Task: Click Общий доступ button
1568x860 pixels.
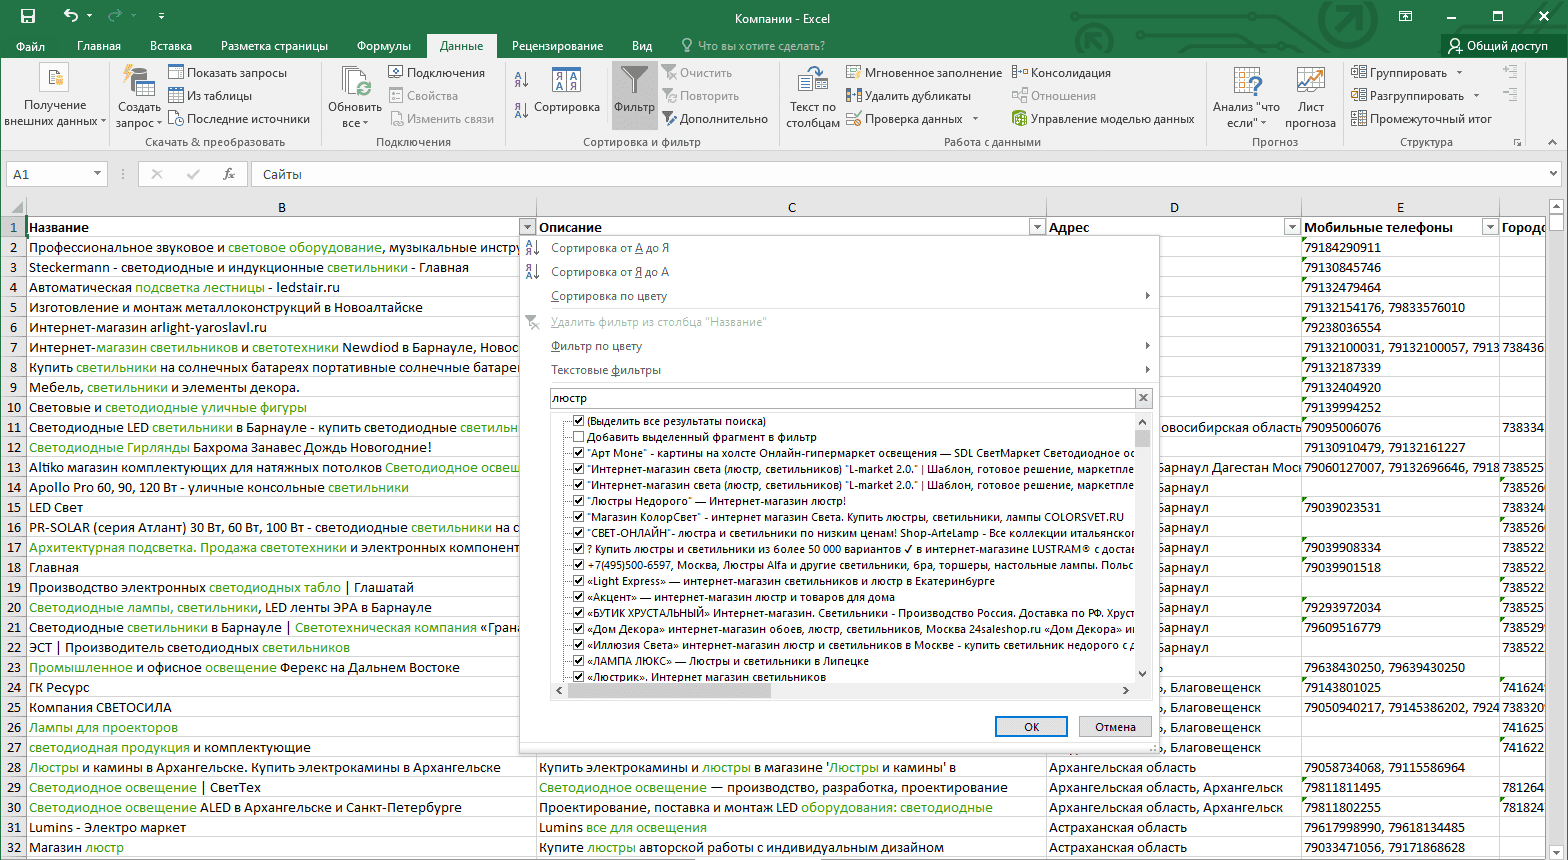Action: pyautogui.click(x=1498, y=46)
